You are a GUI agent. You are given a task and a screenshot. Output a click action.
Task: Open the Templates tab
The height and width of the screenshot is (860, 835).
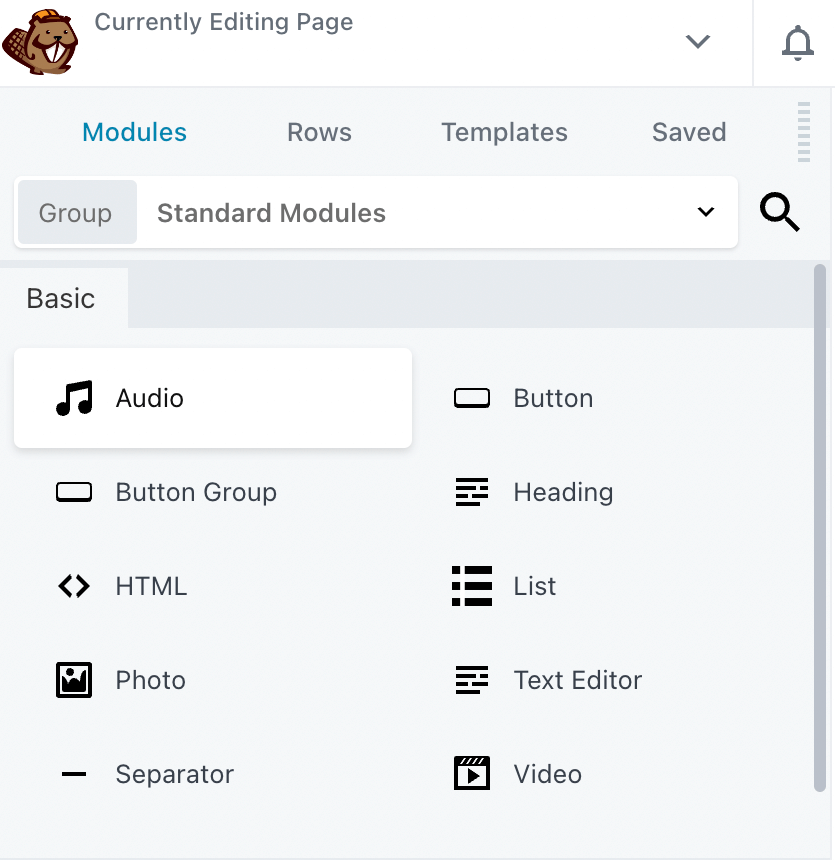tap(504, 131)
